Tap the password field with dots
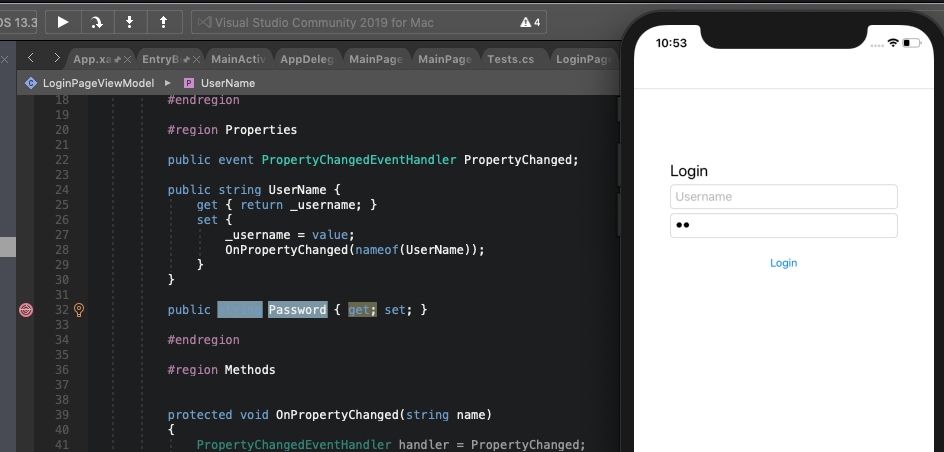Screen dimensions: 944x452 click(783, 226)
